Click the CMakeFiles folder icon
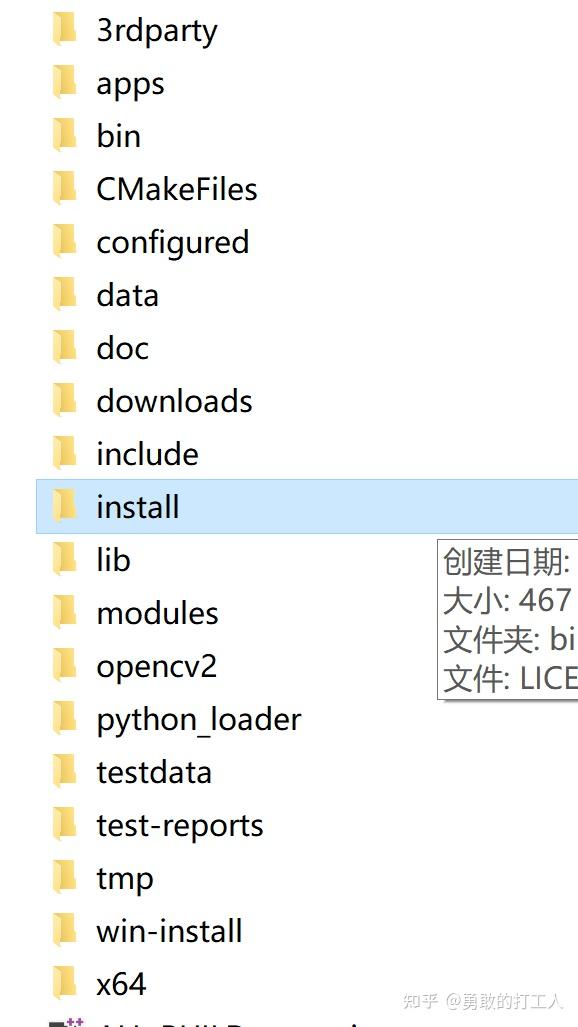 click(x=65, y=189)
